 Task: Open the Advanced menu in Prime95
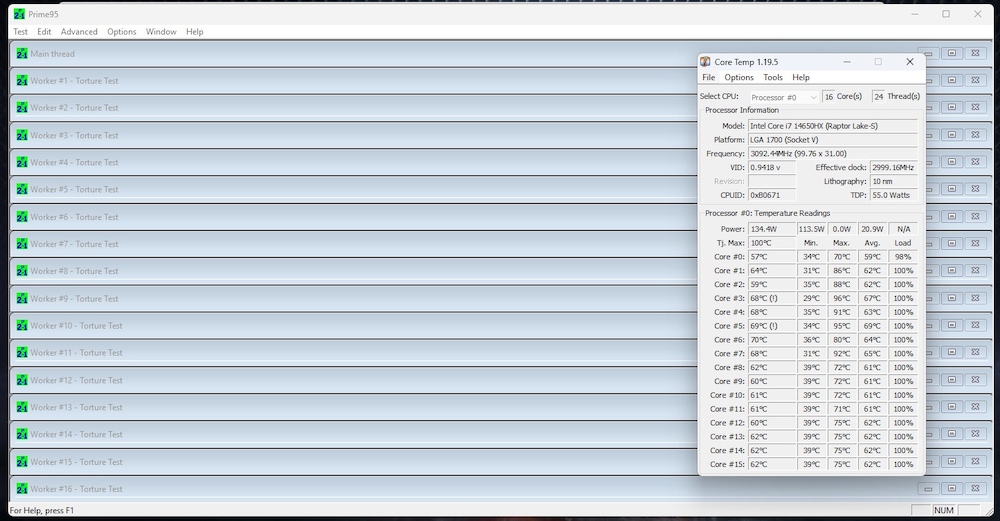(79, 32)
